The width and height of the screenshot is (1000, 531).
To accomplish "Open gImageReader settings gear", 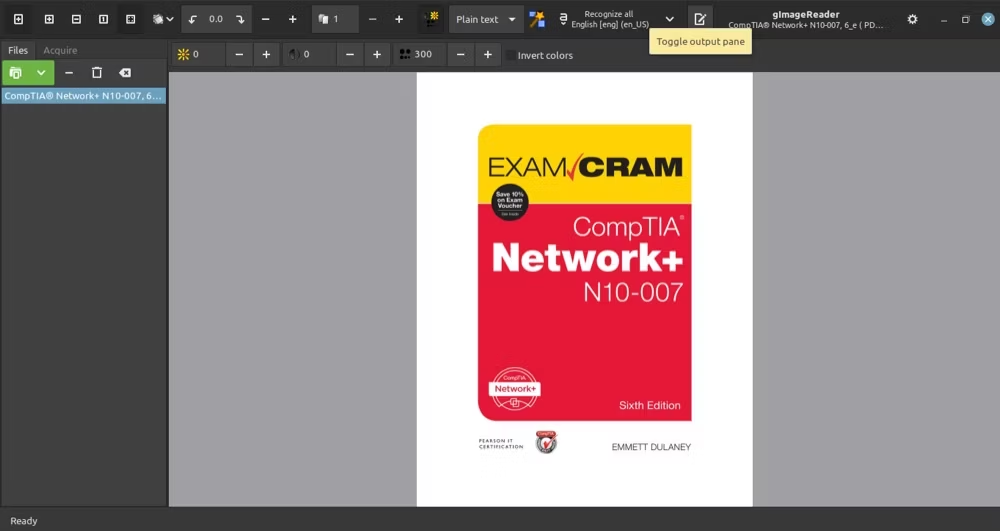I will click(x=913, y=19).
